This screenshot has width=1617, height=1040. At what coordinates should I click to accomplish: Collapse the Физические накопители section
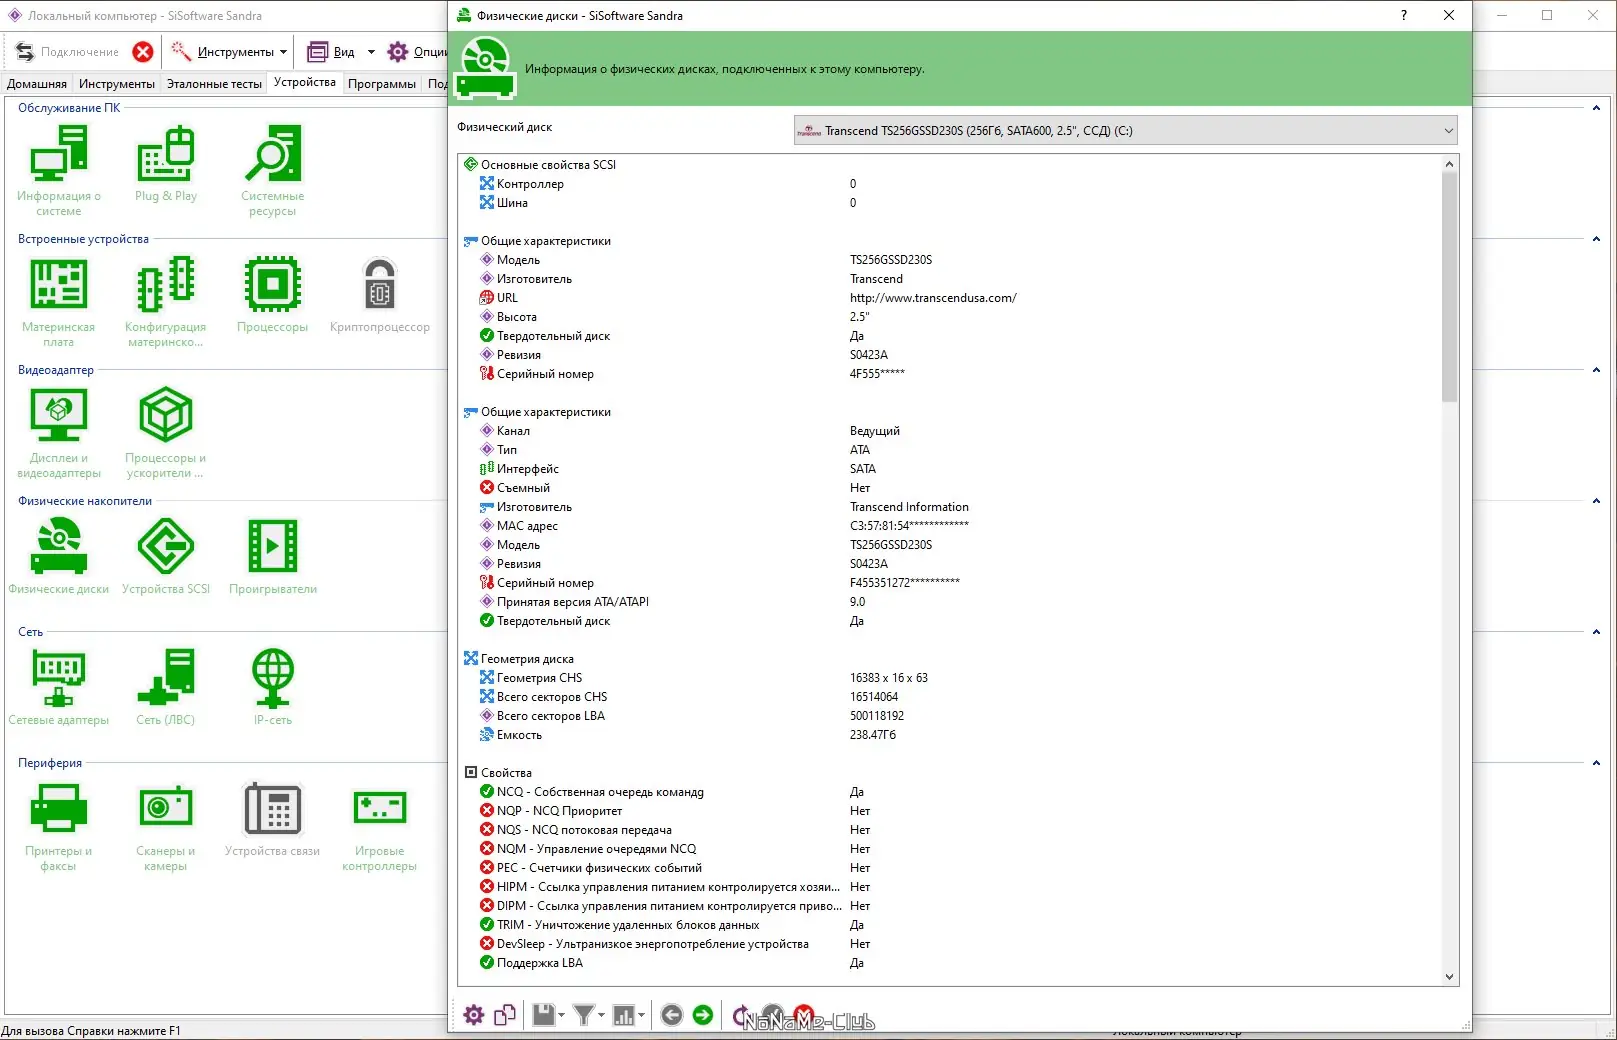click(x=1596, y=501)
